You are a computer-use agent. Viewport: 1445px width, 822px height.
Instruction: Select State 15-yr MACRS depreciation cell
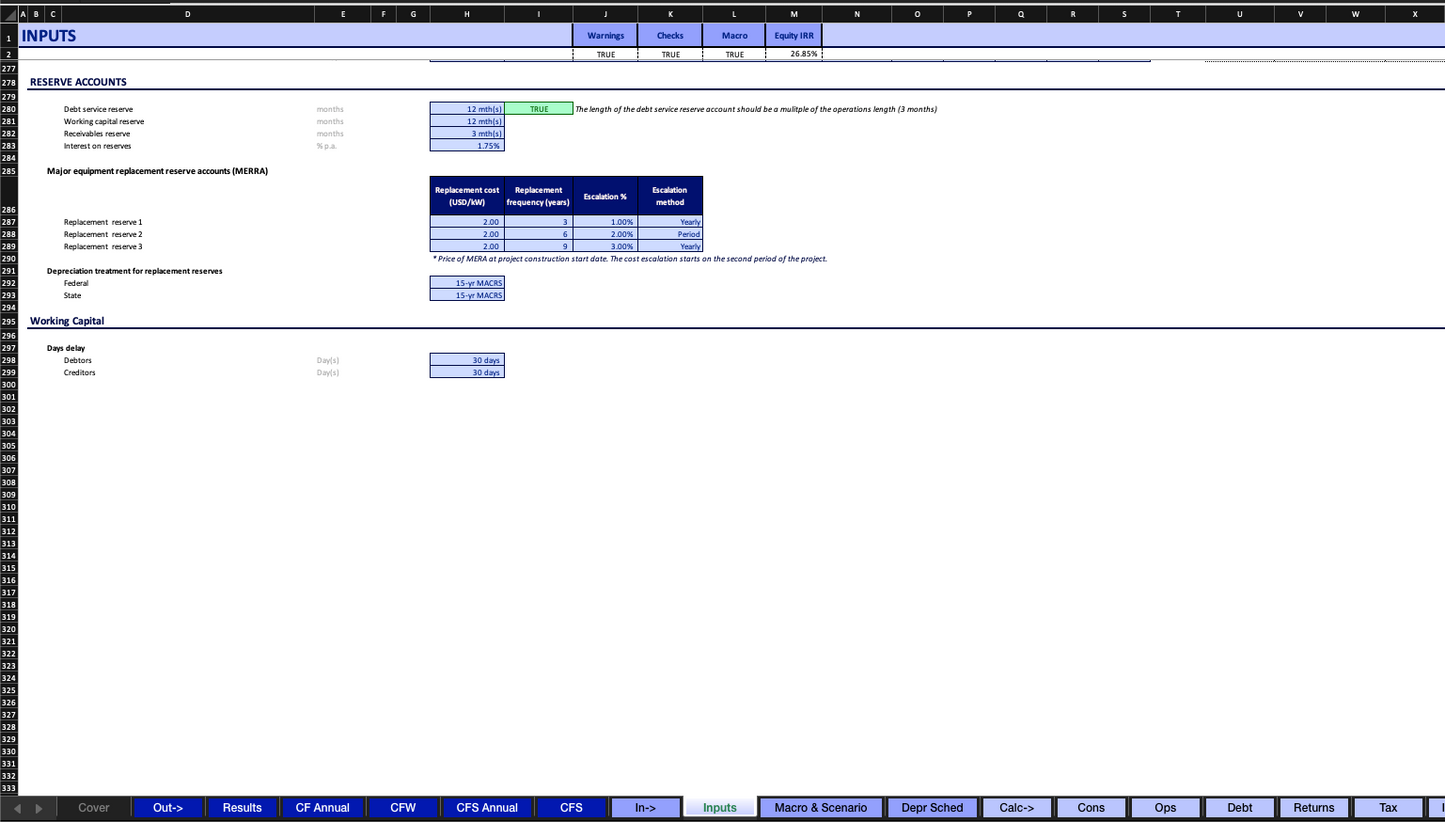click(x=467, y=295)
